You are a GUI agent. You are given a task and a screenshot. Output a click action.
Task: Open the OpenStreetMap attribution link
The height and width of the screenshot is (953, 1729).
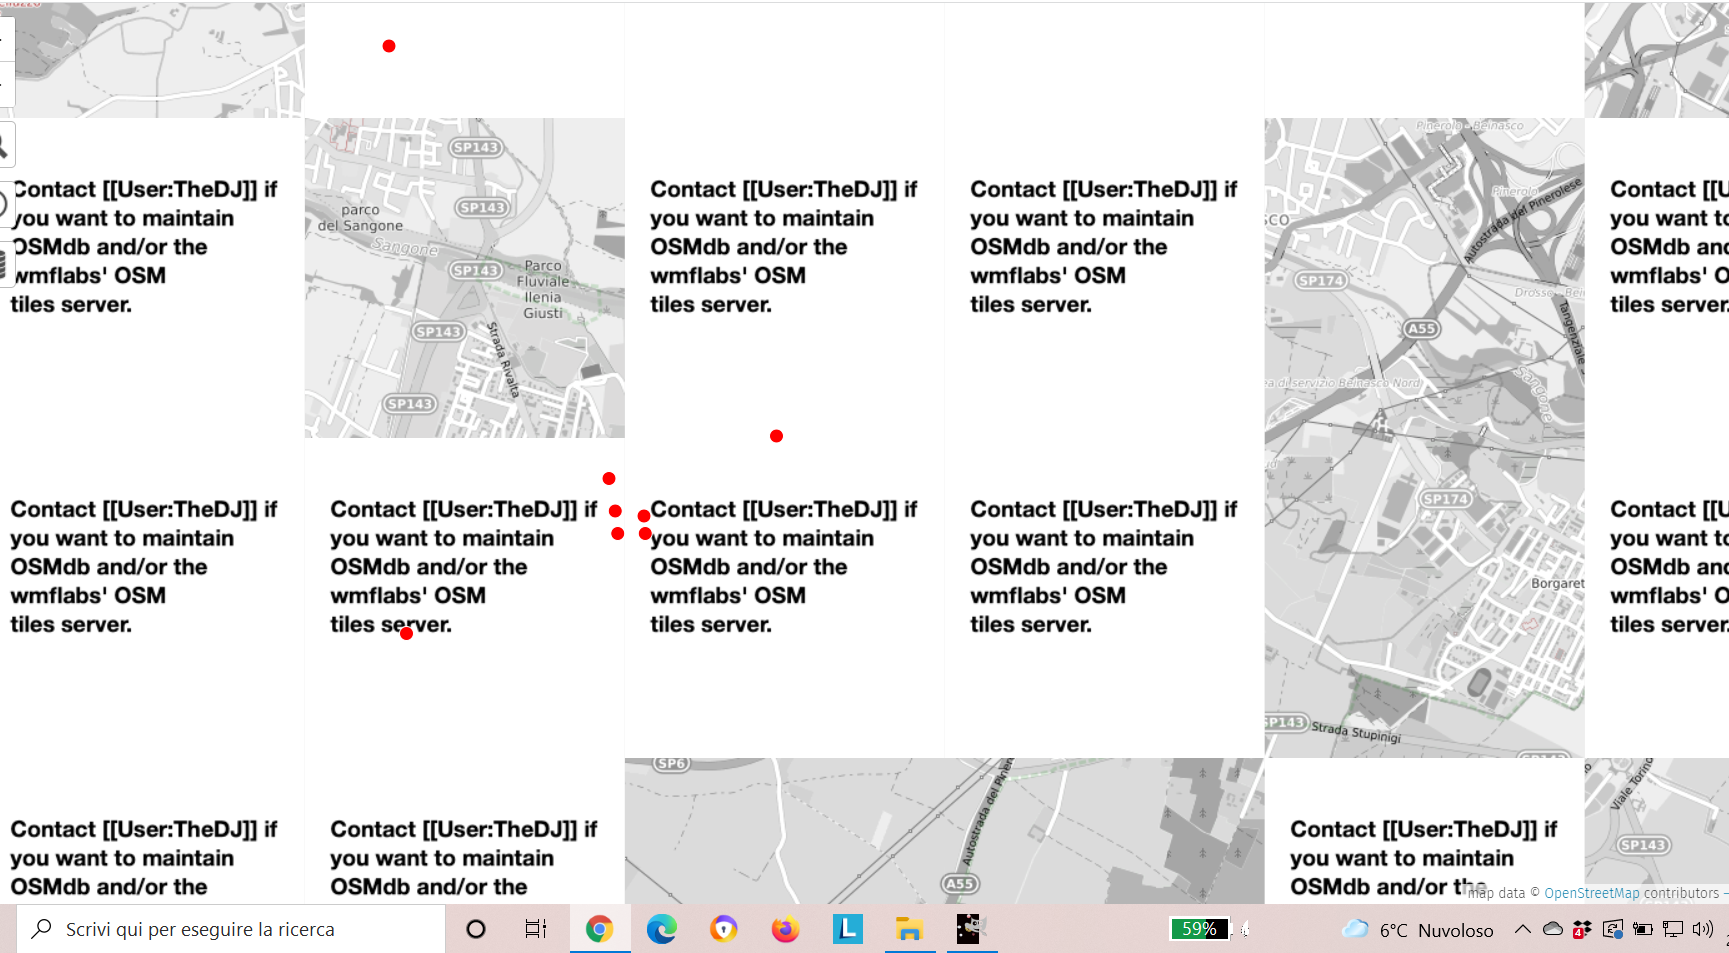[x=1591, y=893]
